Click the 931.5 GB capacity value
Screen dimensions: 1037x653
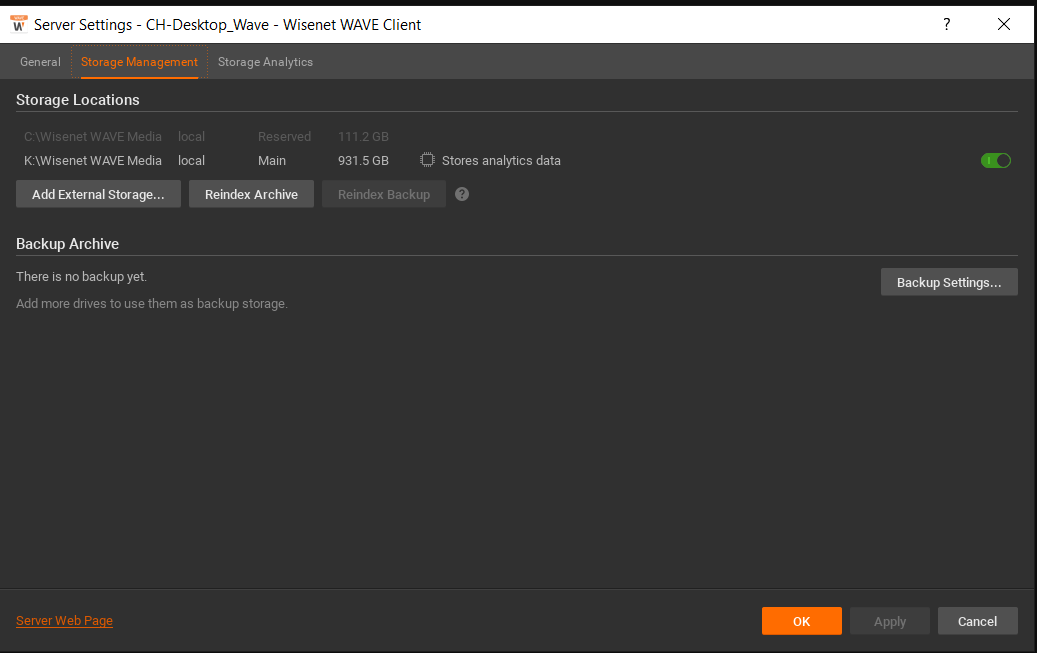click(363, 160)
